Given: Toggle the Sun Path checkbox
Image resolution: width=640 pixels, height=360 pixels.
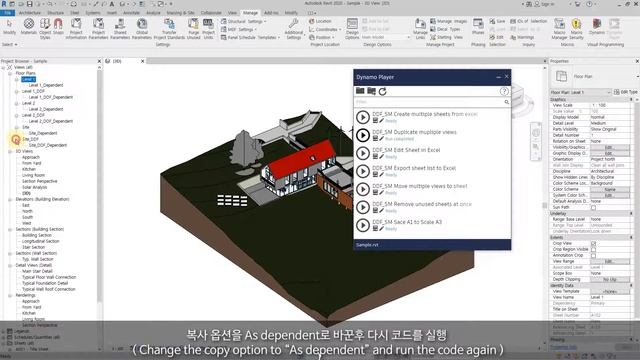Looking at the screenshot, I should point(593,208).
